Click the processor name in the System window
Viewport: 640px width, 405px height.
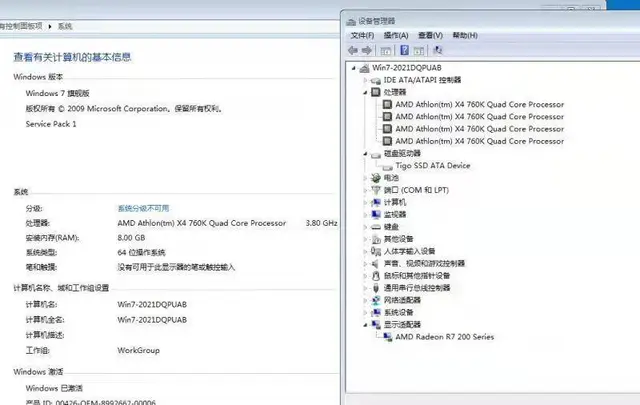(202, 223)
